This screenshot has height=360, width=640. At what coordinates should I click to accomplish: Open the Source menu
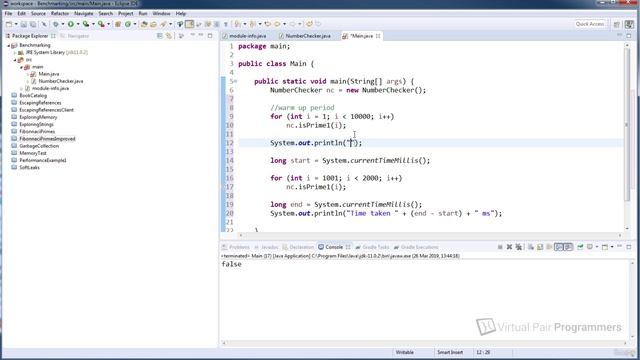point(38,13)
